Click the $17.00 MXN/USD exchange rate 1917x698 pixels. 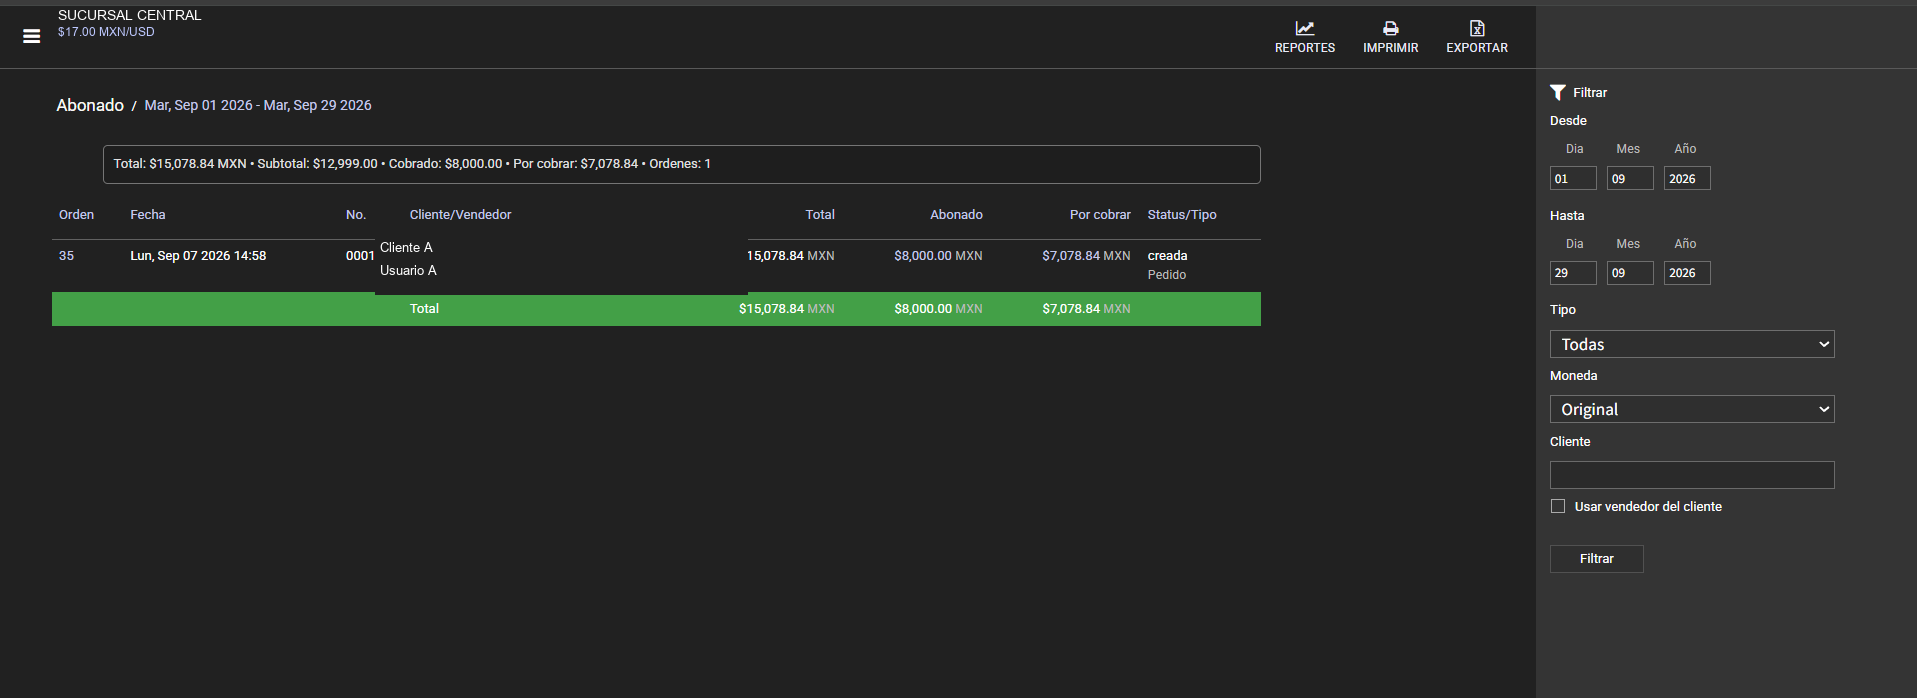(106, 32)
